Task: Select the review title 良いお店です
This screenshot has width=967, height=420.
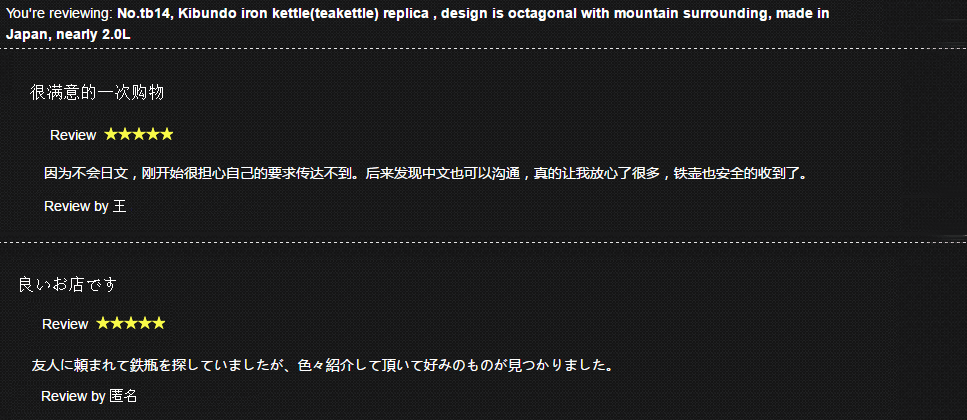Action: pyautogui.click(x=67, y=285)
